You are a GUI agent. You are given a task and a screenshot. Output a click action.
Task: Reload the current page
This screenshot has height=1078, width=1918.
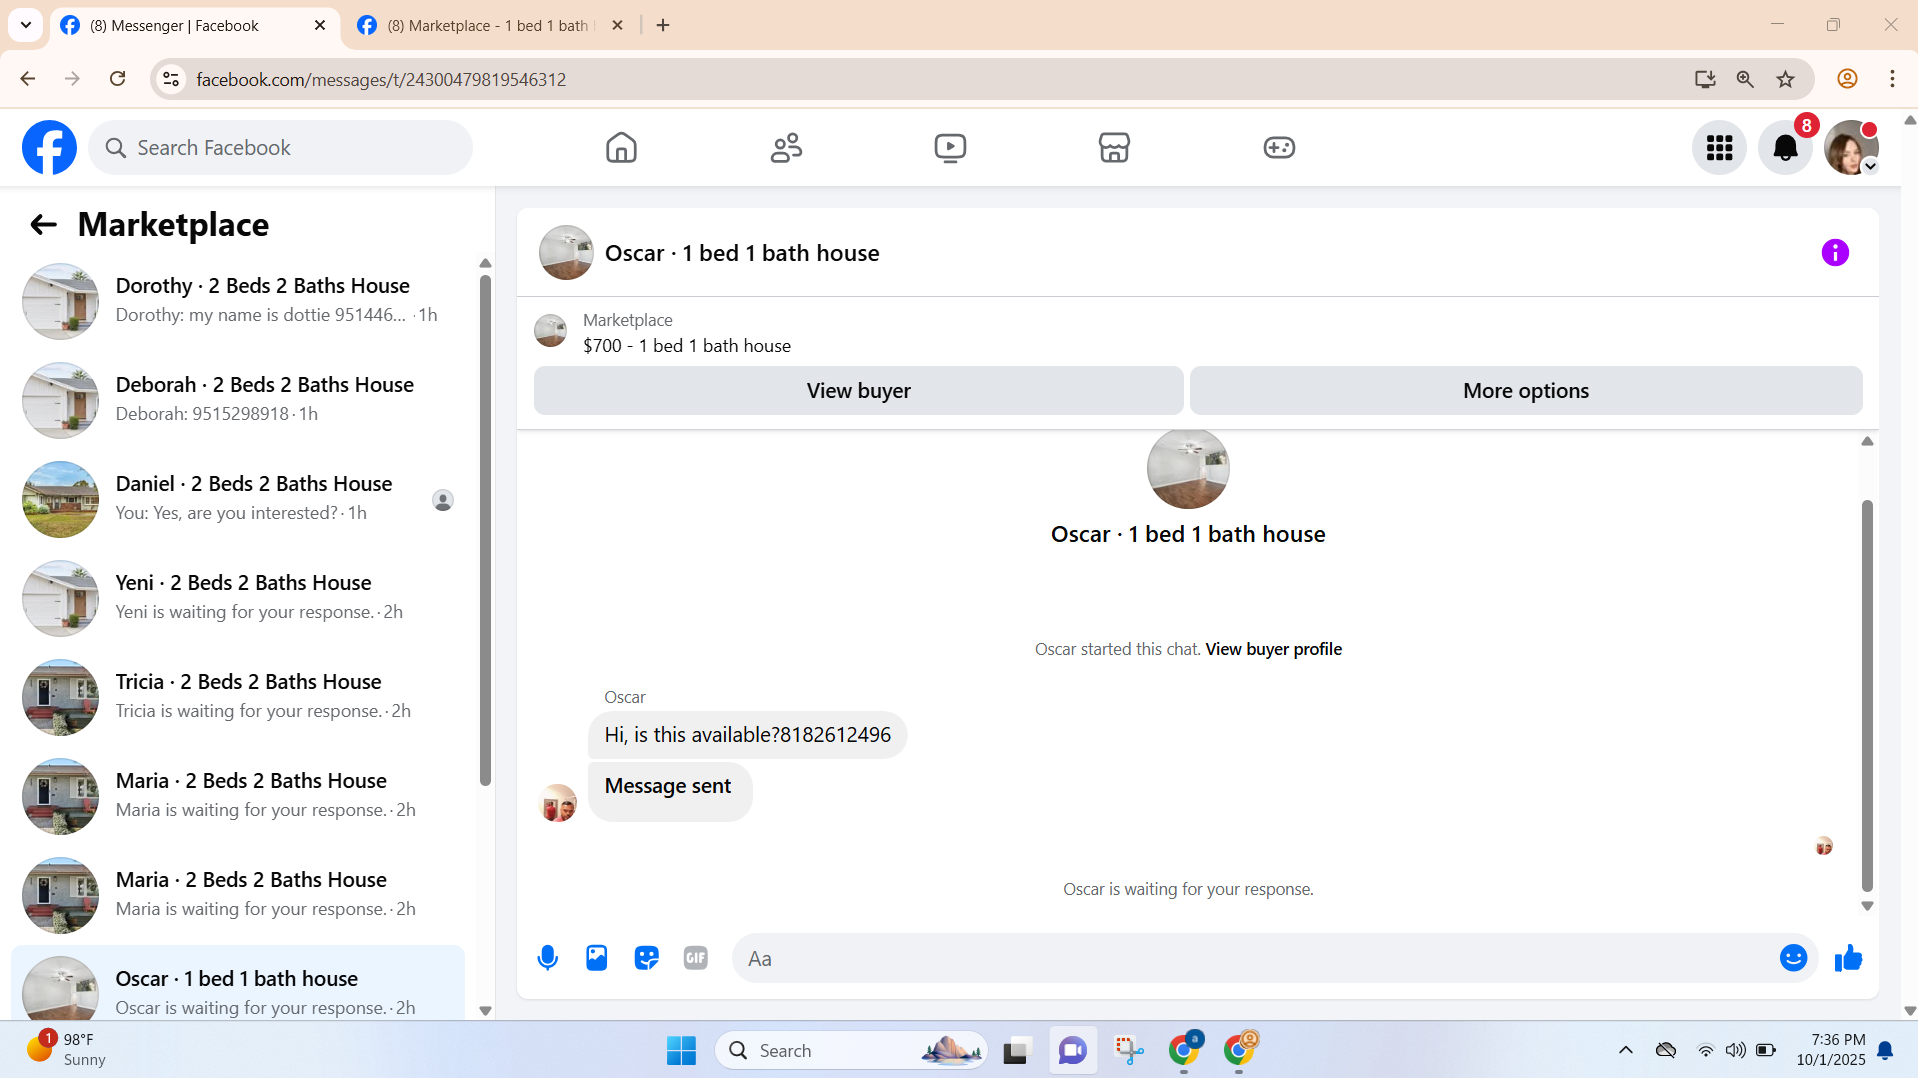pyautogui.click(x=118, y=79)
